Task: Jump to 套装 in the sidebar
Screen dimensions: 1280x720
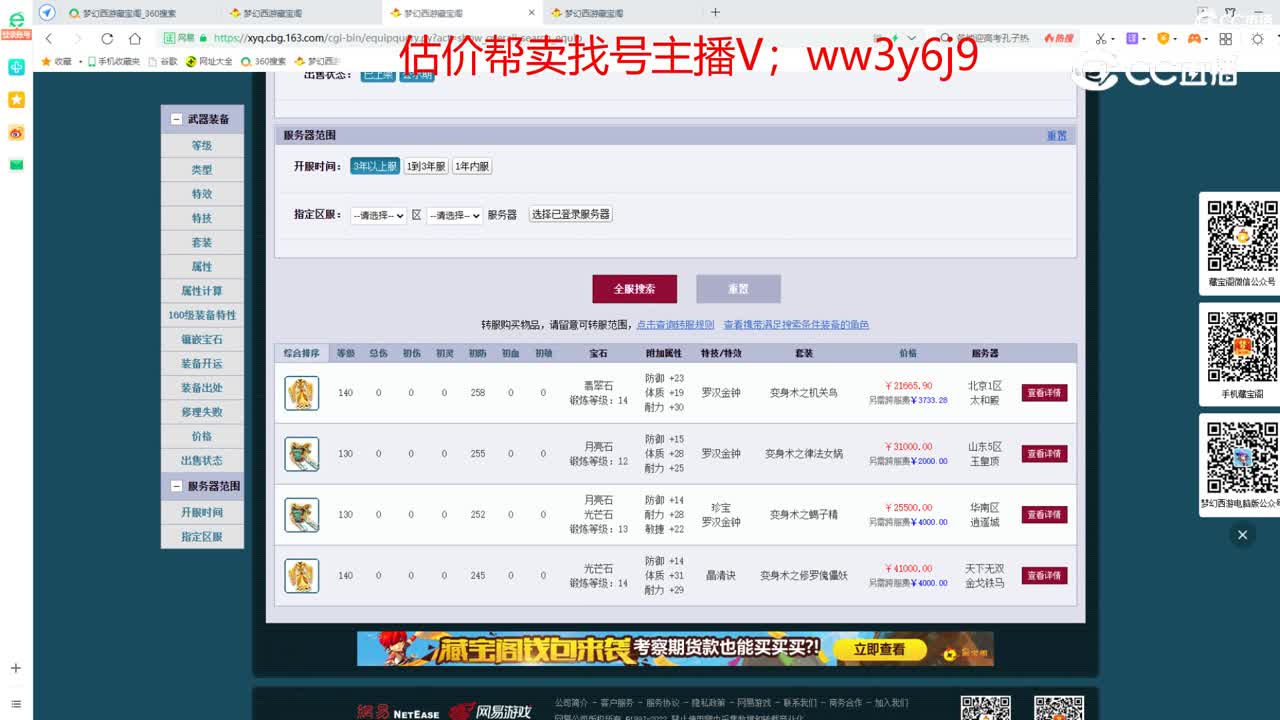Action: (202, 243)
